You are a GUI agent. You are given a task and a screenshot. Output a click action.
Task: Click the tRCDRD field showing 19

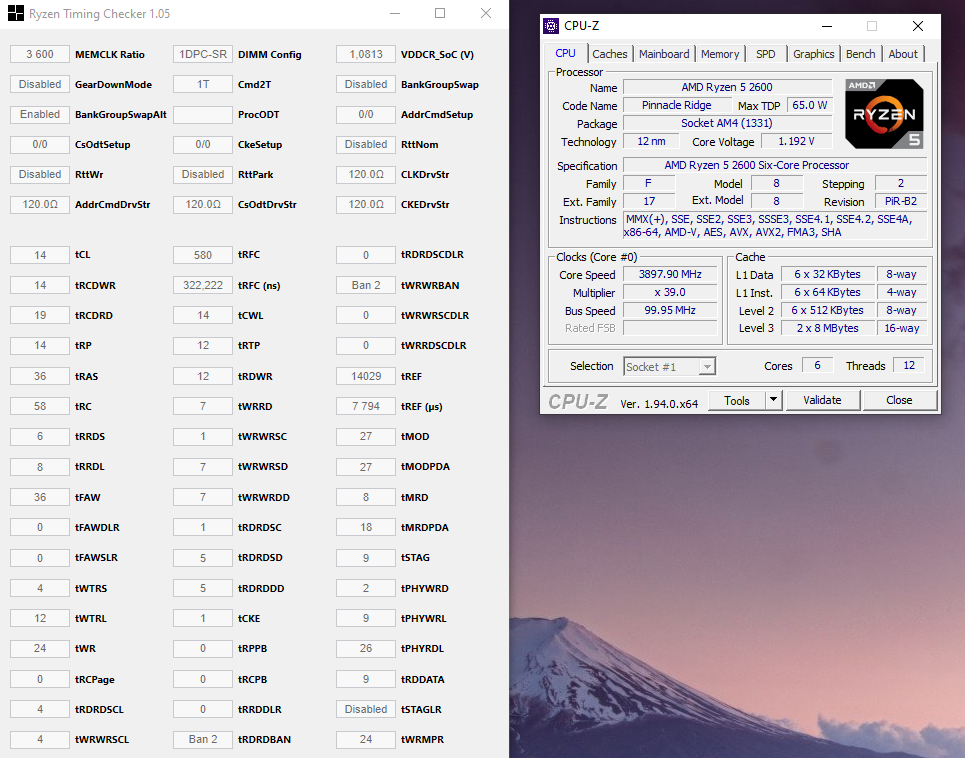(x=40, y=315)
